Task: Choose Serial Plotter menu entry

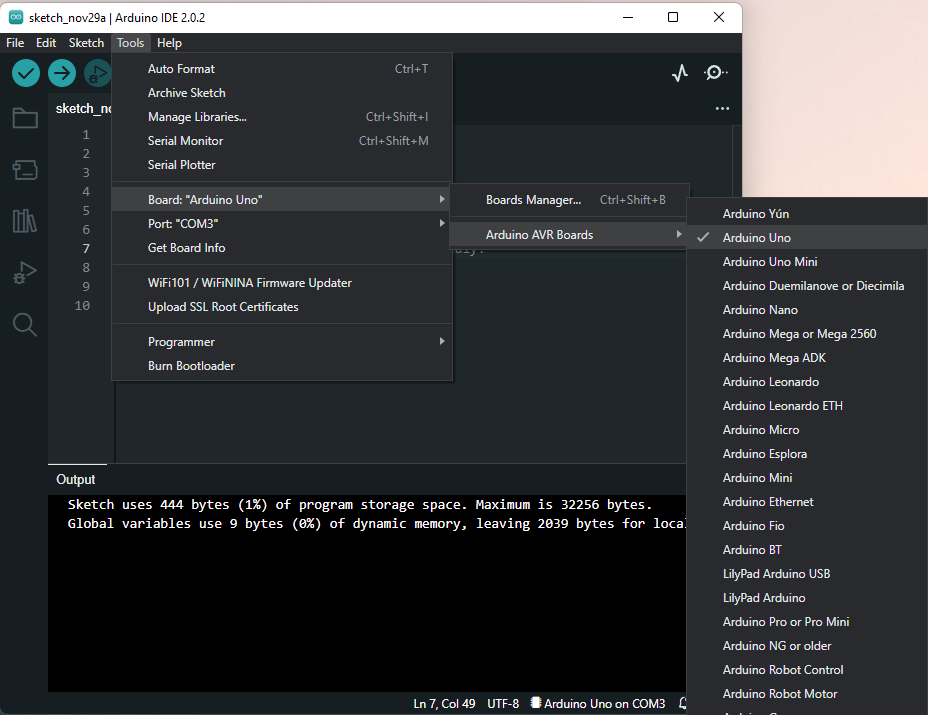Action: point(282,165)
